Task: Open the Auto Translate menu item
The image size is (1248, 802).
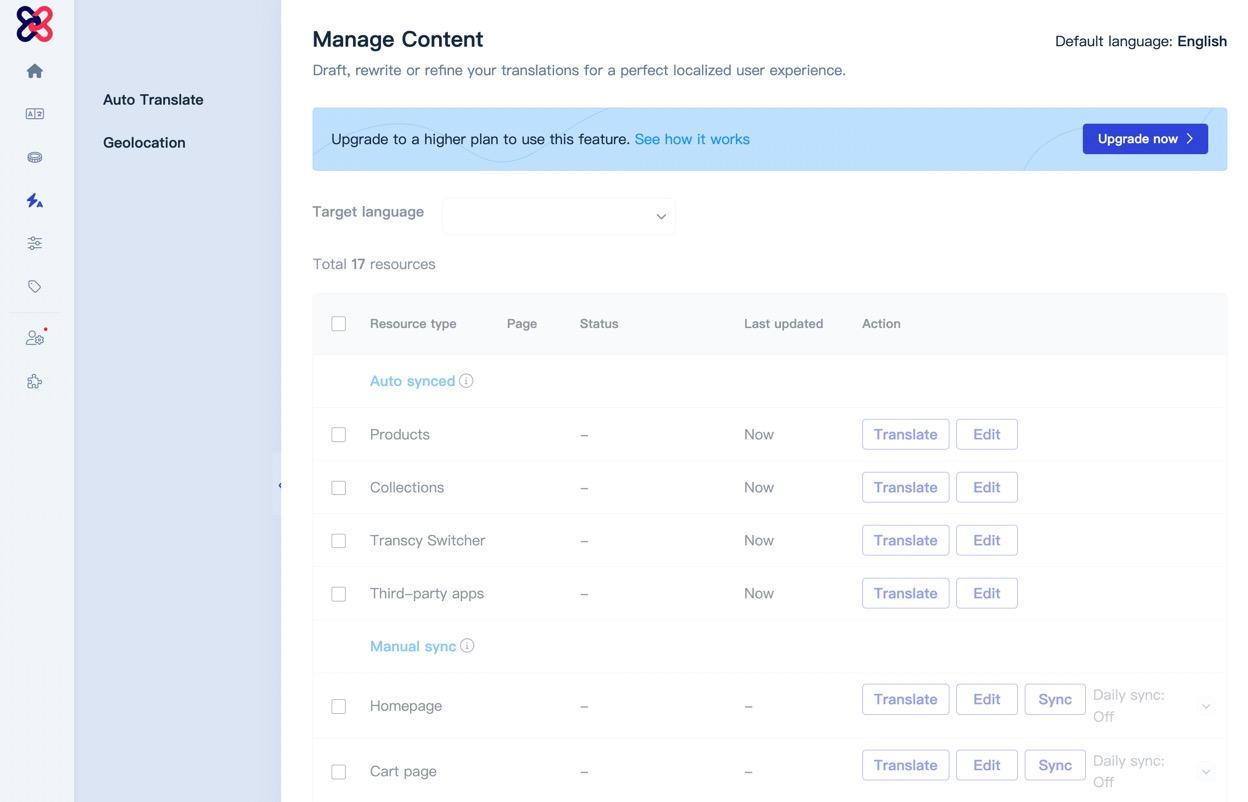Action: pos(153,100)
